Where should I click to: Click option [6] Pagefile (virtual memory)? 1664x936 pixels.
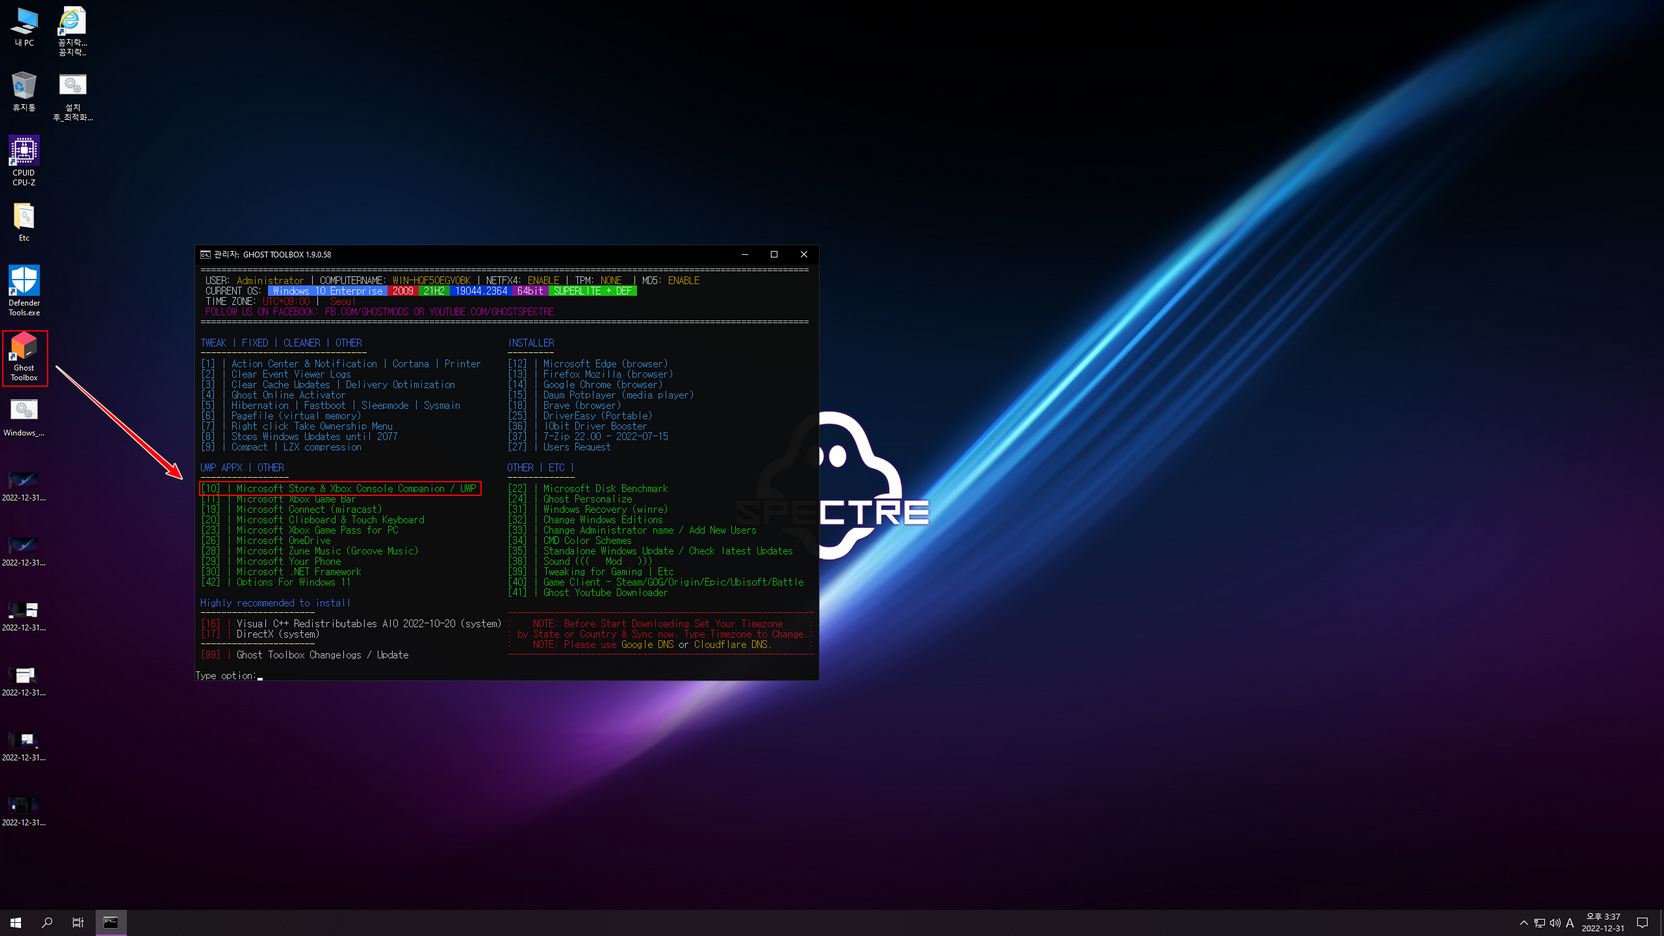tap(281, 416)
